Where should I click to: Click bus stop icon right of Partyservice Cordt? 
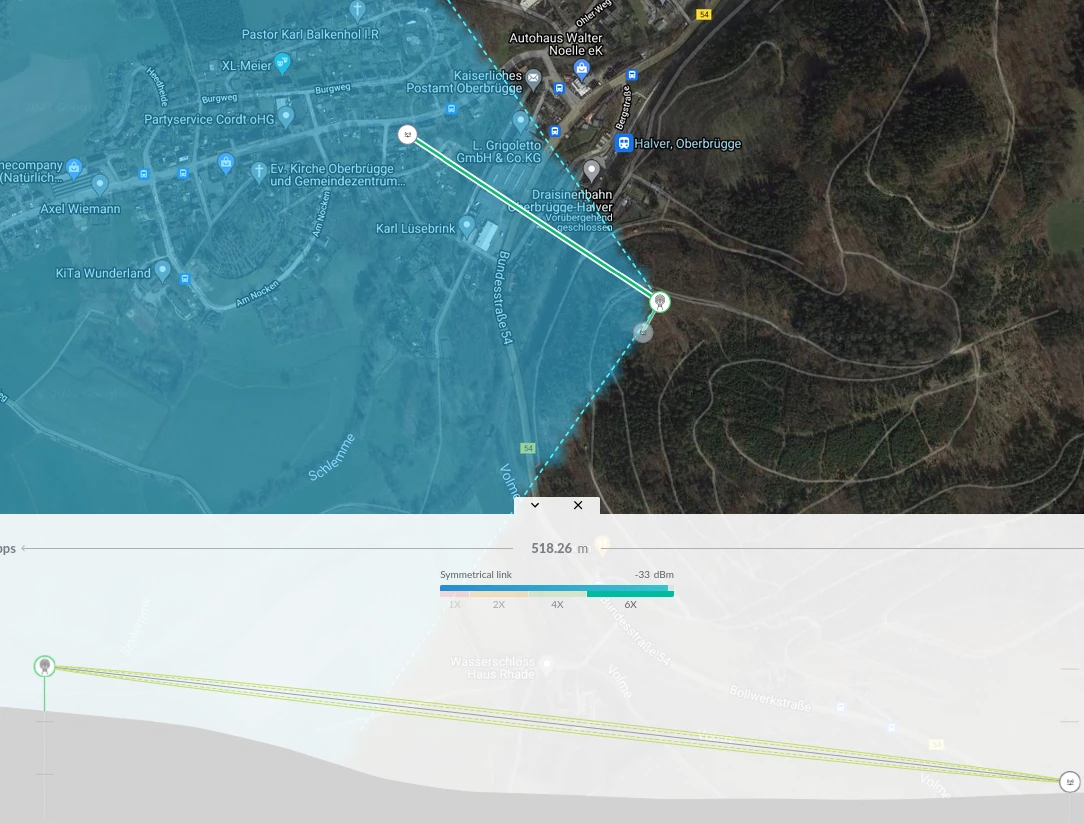coord(451,109)
